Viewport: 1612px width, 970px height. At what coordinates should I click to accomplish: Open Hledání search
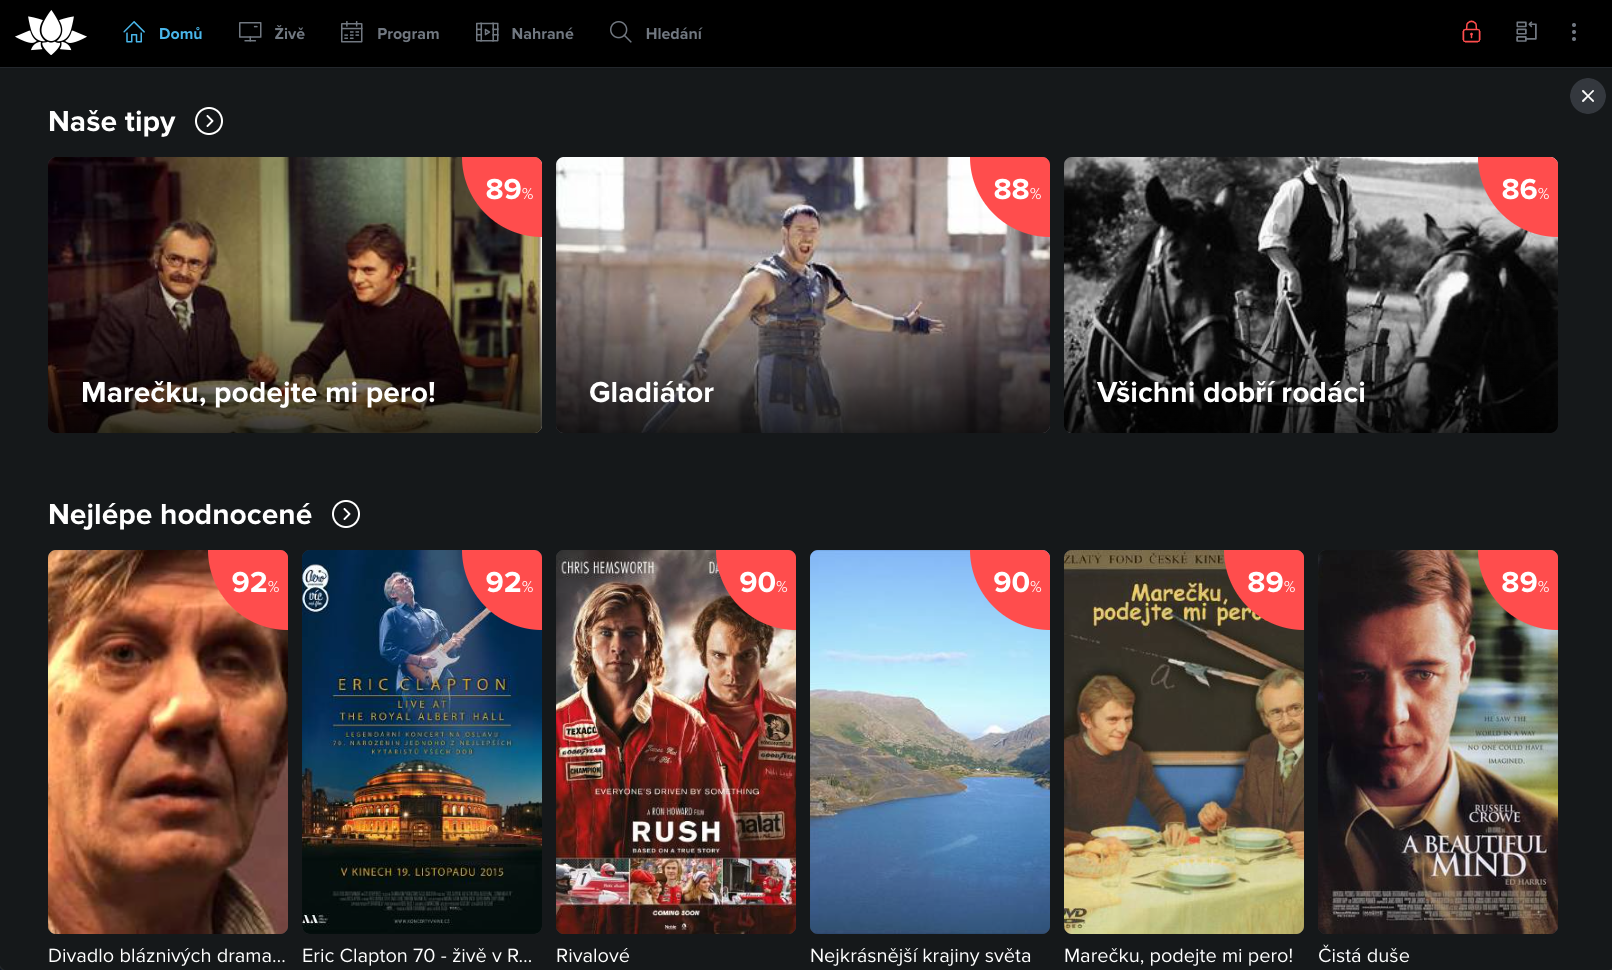(656, 33)
